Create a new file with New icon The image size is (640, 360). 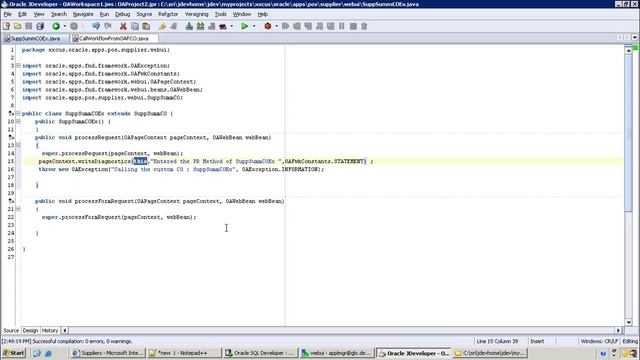click(x=6, y=26)
